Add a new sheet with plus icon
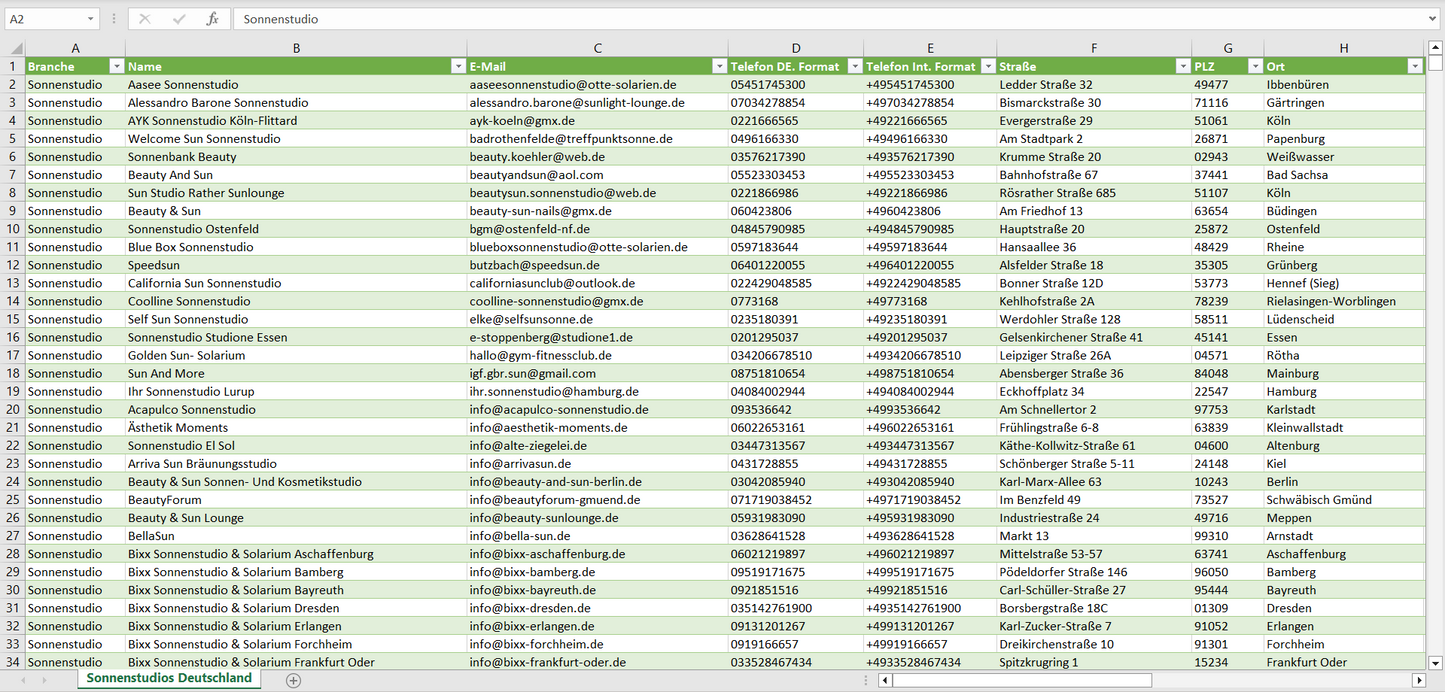 click(x=293, y=680)
